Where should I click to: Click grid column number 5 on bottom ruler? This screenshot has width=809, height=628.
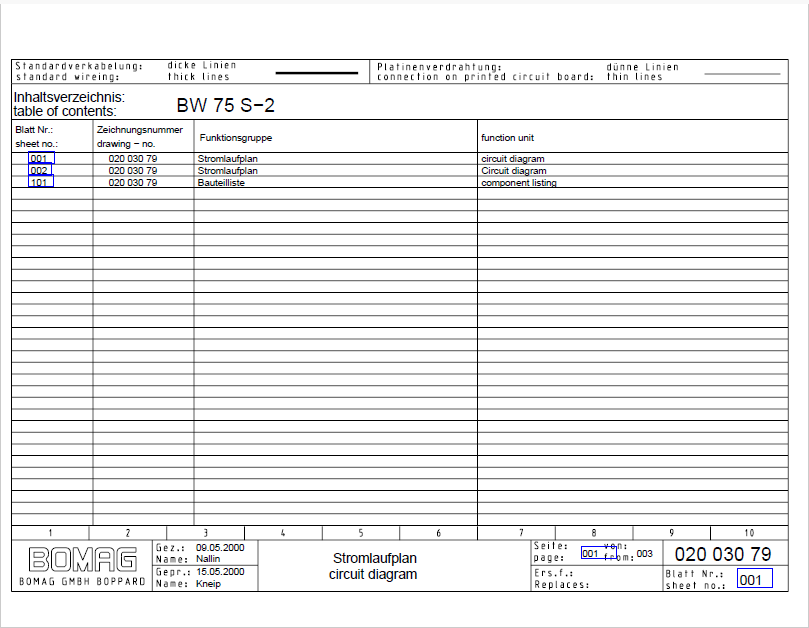pos(361,533)
